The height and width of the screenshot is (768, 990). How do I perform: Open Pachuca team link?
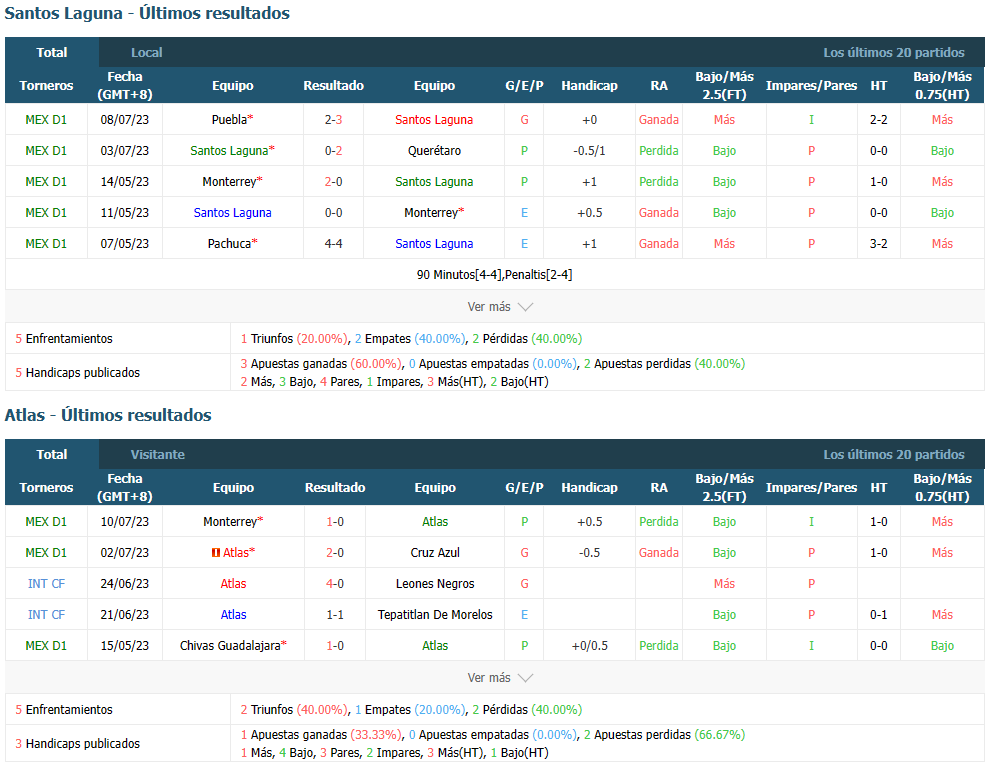point(229,244)
